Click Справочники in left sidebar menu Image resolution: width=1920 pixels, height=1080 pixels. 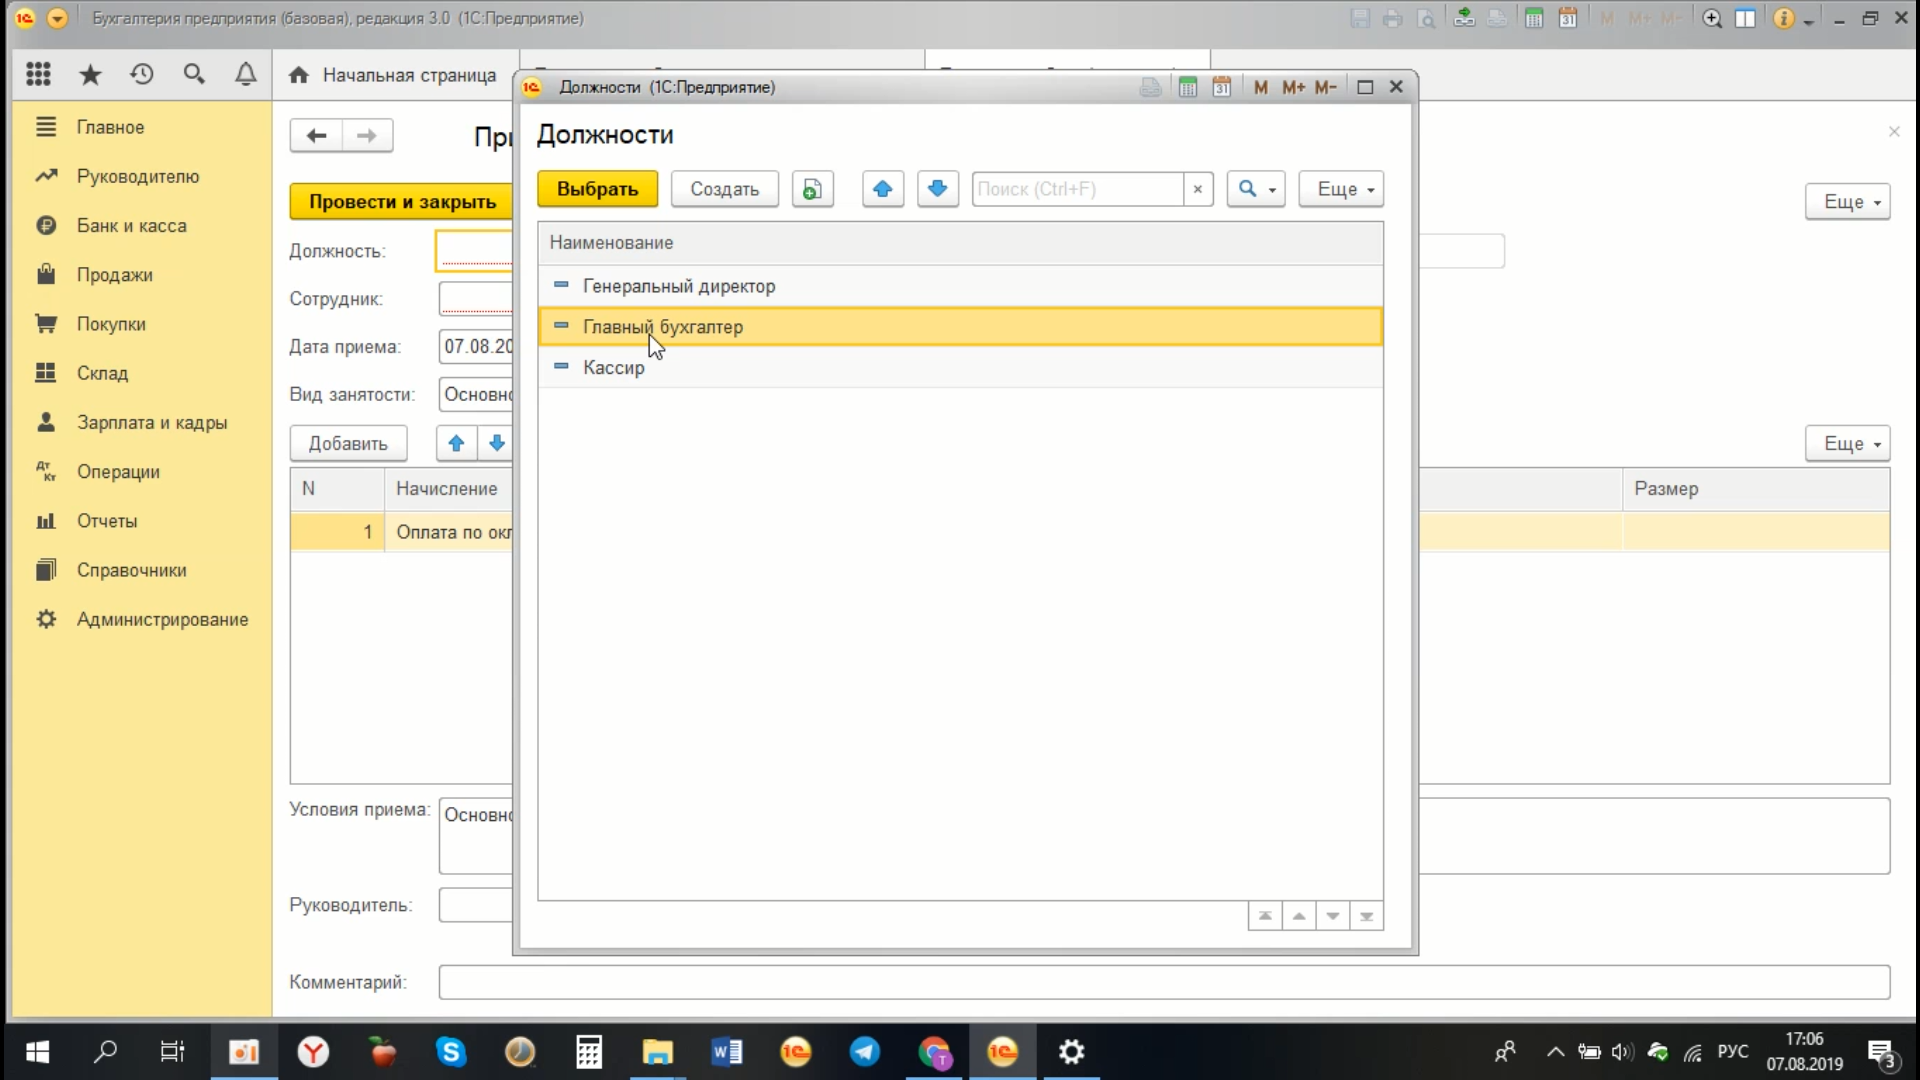[x=132, y=570]
